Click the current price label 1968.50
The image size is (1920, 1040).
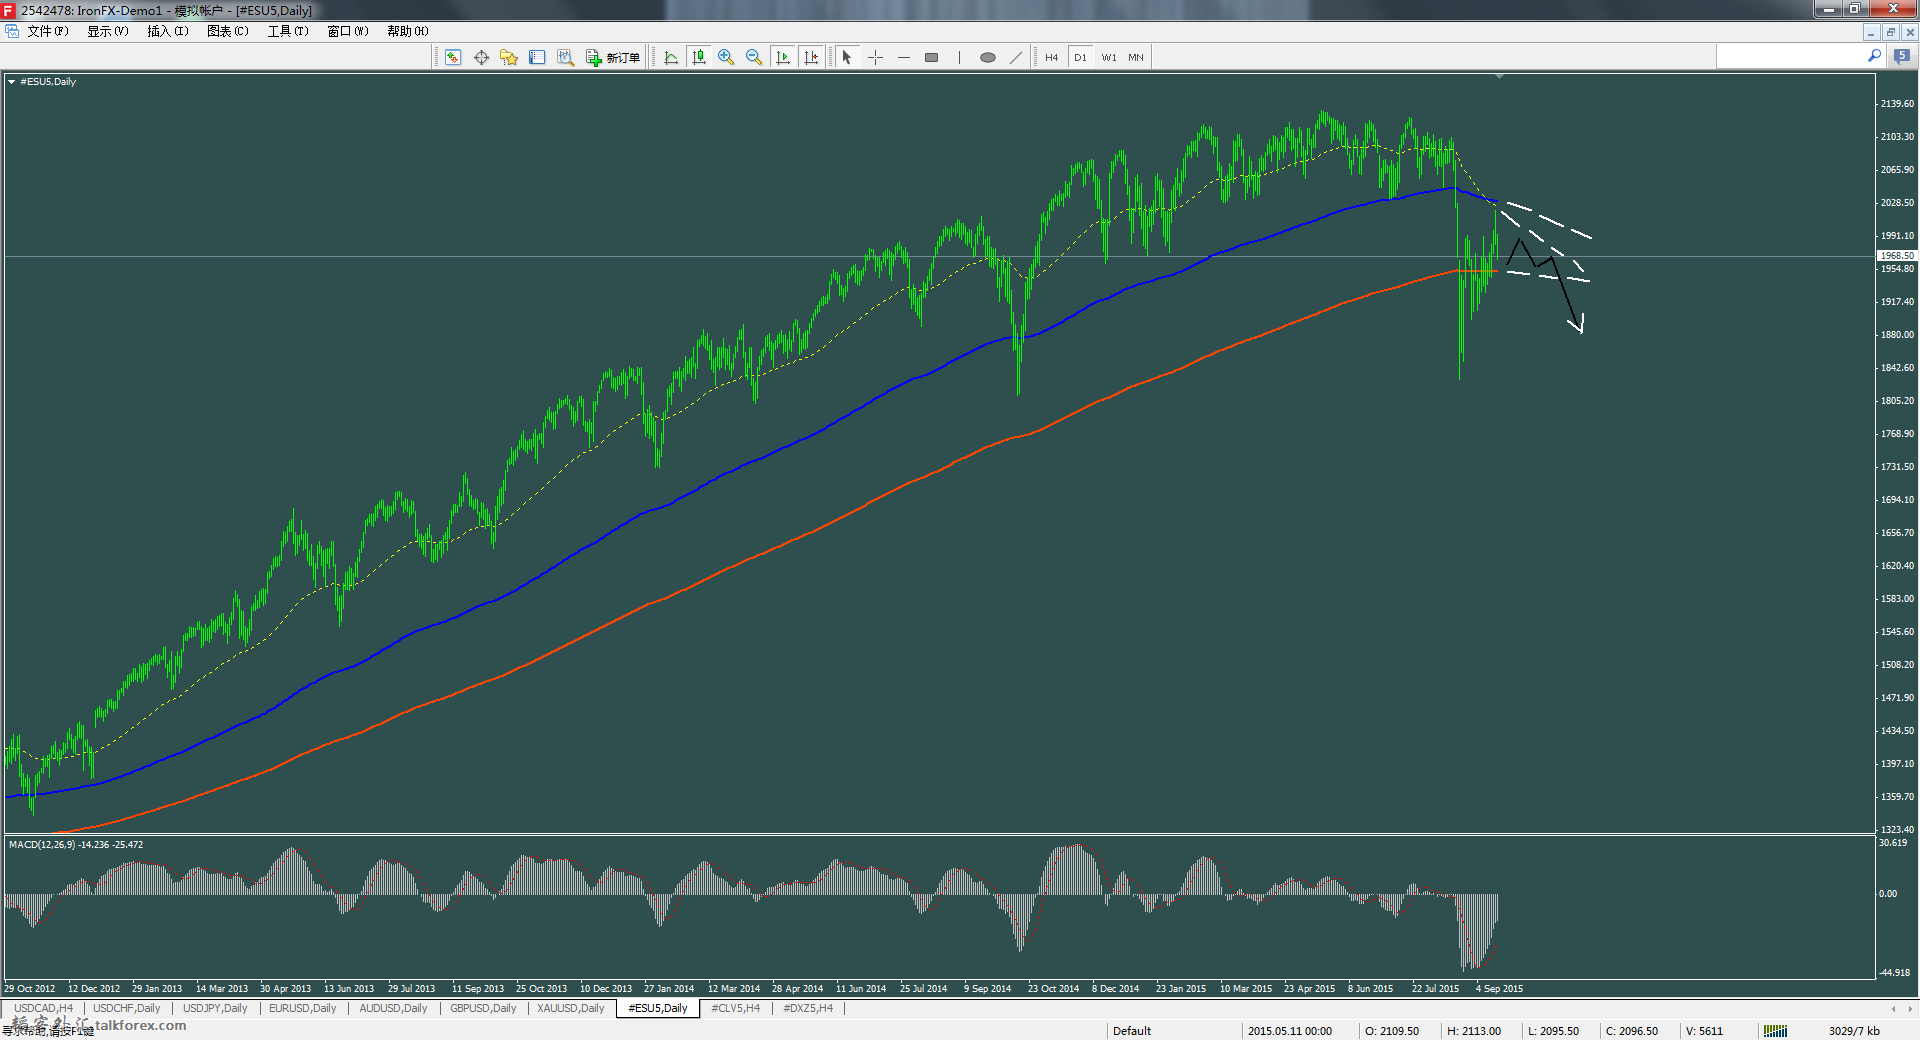tap(1896, 256)
